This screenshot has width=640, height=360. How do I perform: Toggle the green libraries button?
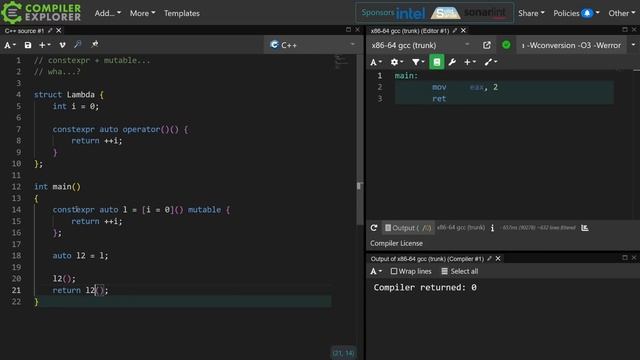(436, 62)
